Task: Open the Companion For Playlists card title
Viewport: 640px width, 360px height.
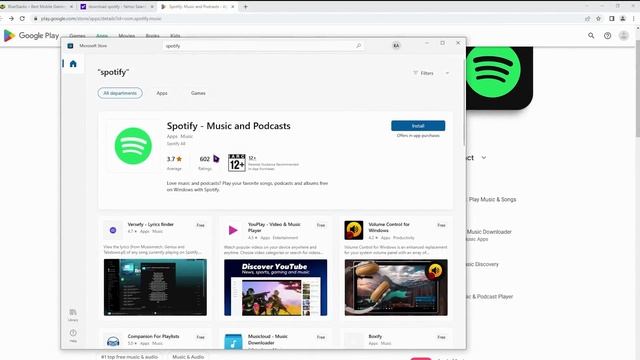Action: pyautogui.click(x=153, y=336)
